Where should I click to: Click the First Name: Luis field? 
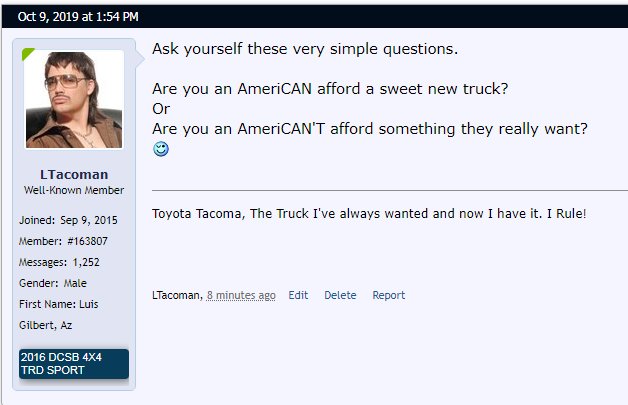tap(58, 304)
